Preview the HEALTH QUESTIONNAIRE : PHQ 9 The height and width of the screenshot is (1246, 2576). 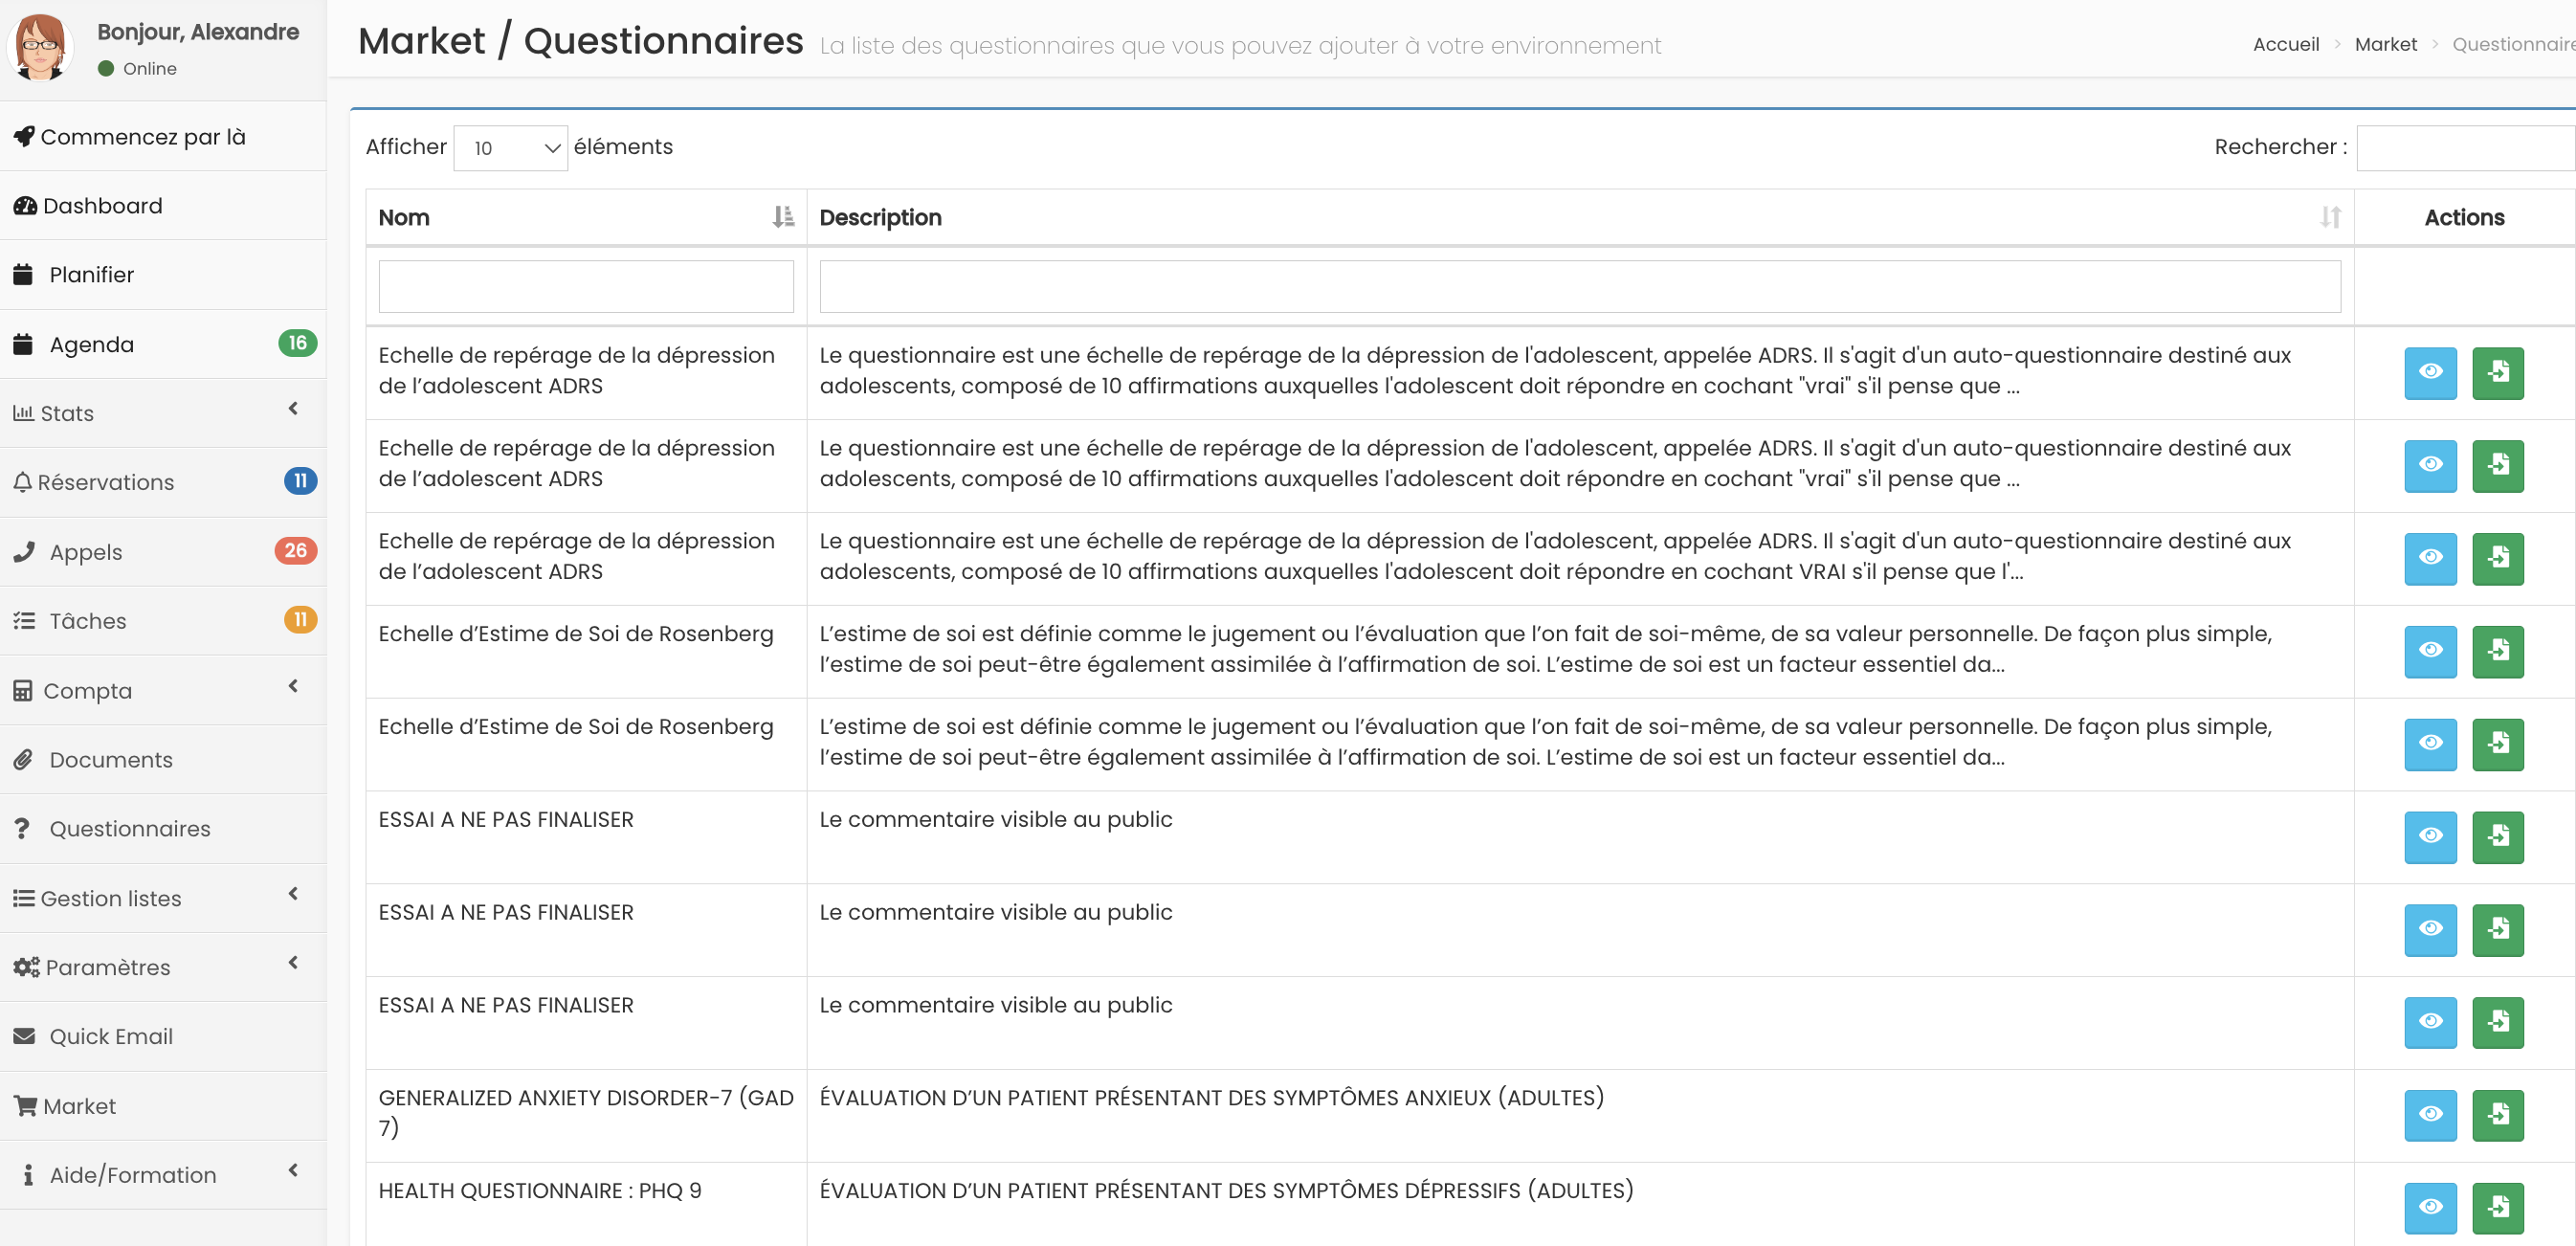click(2430, 1208)
